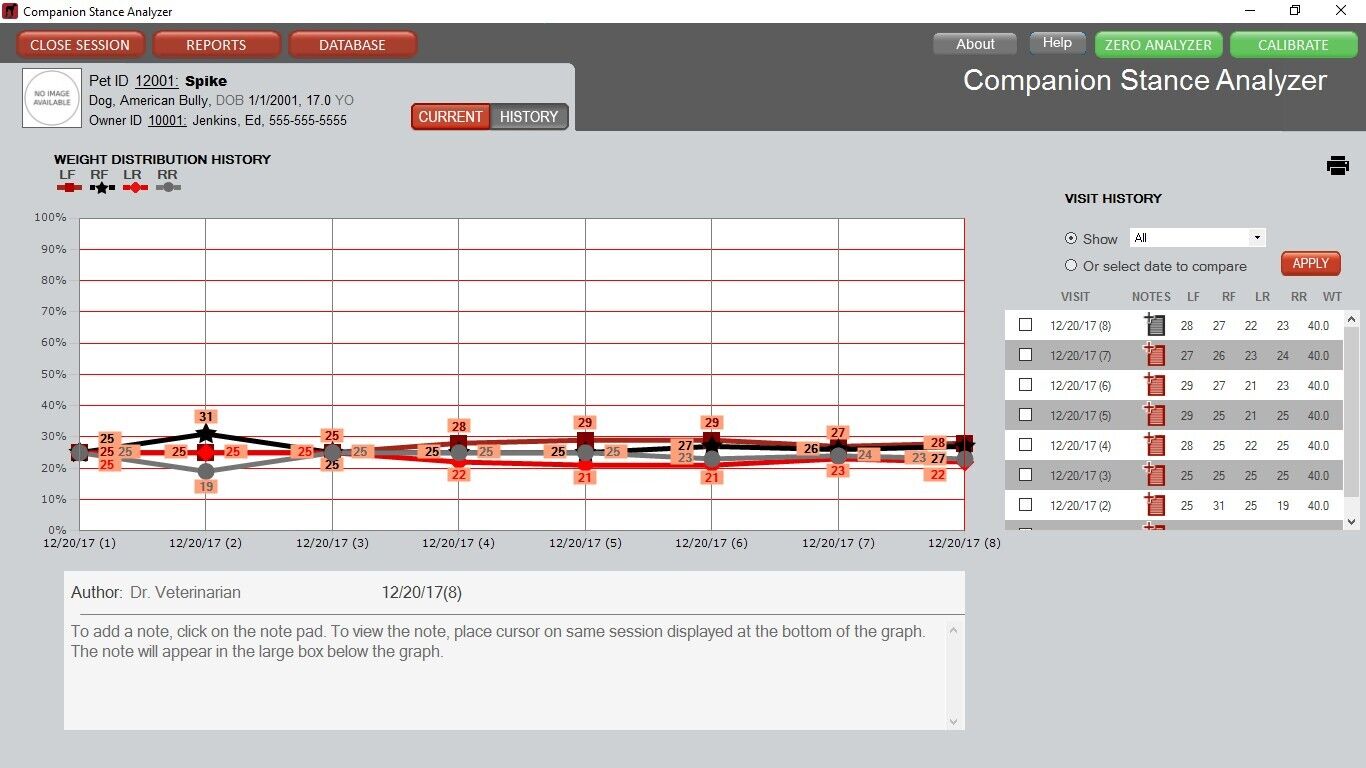Check the box for visit 12/20/17 (8)

[1025, 324]
